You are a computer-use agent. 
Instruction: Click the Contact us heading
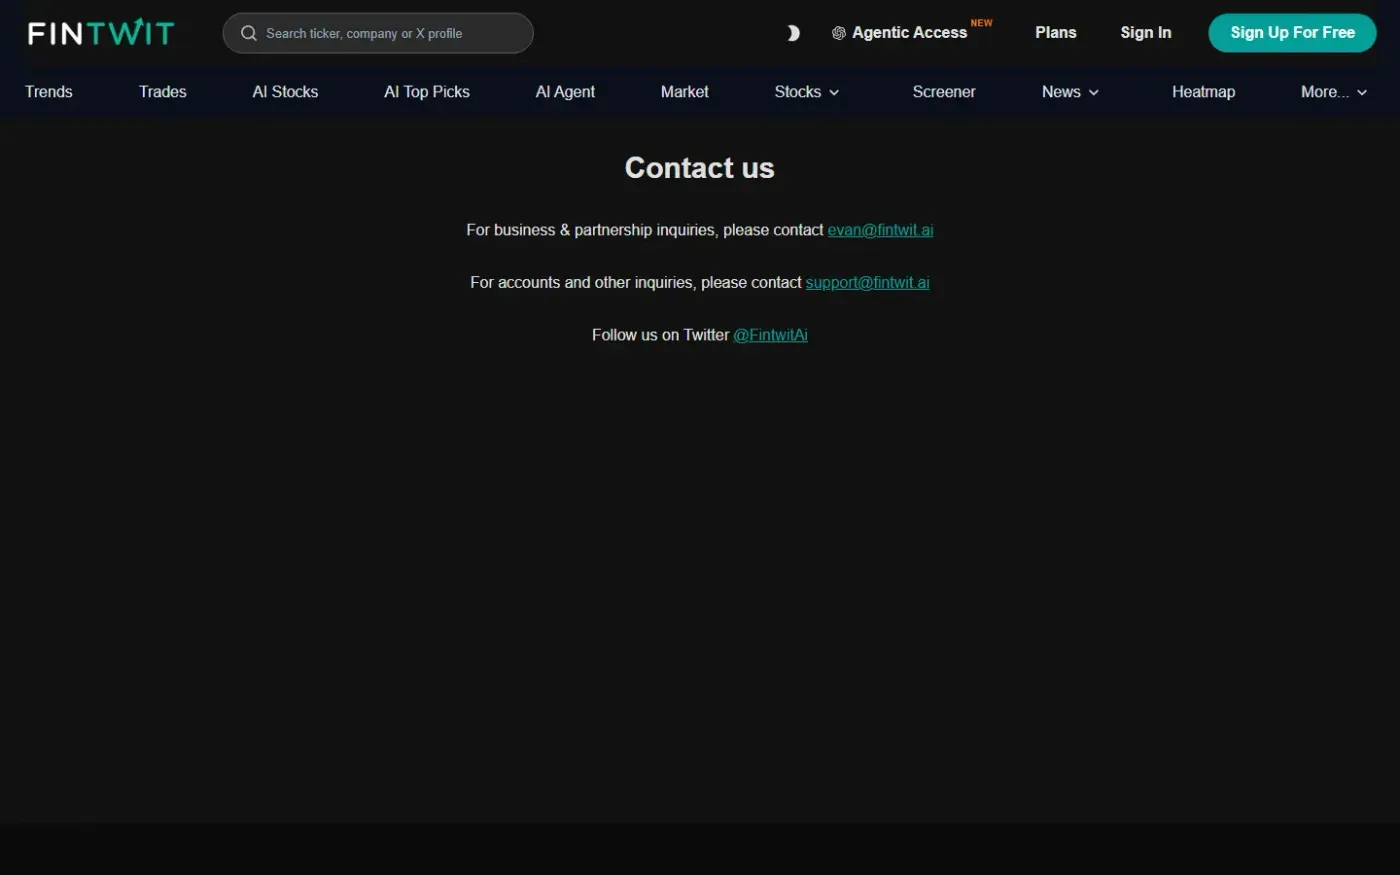[700, 167]
